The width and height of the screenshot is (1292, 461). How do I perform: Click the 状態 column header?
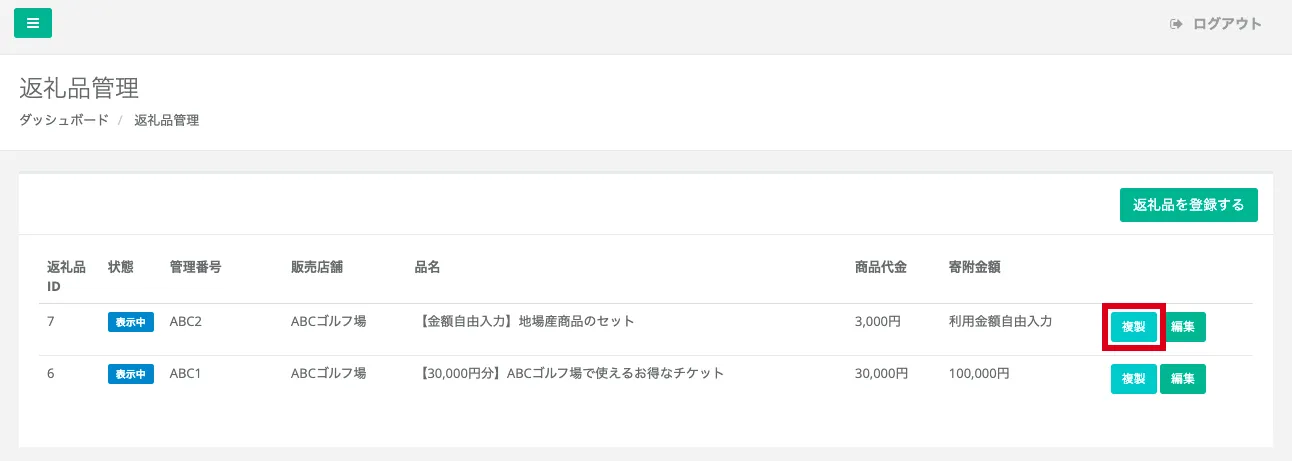[x=120, y=267]
